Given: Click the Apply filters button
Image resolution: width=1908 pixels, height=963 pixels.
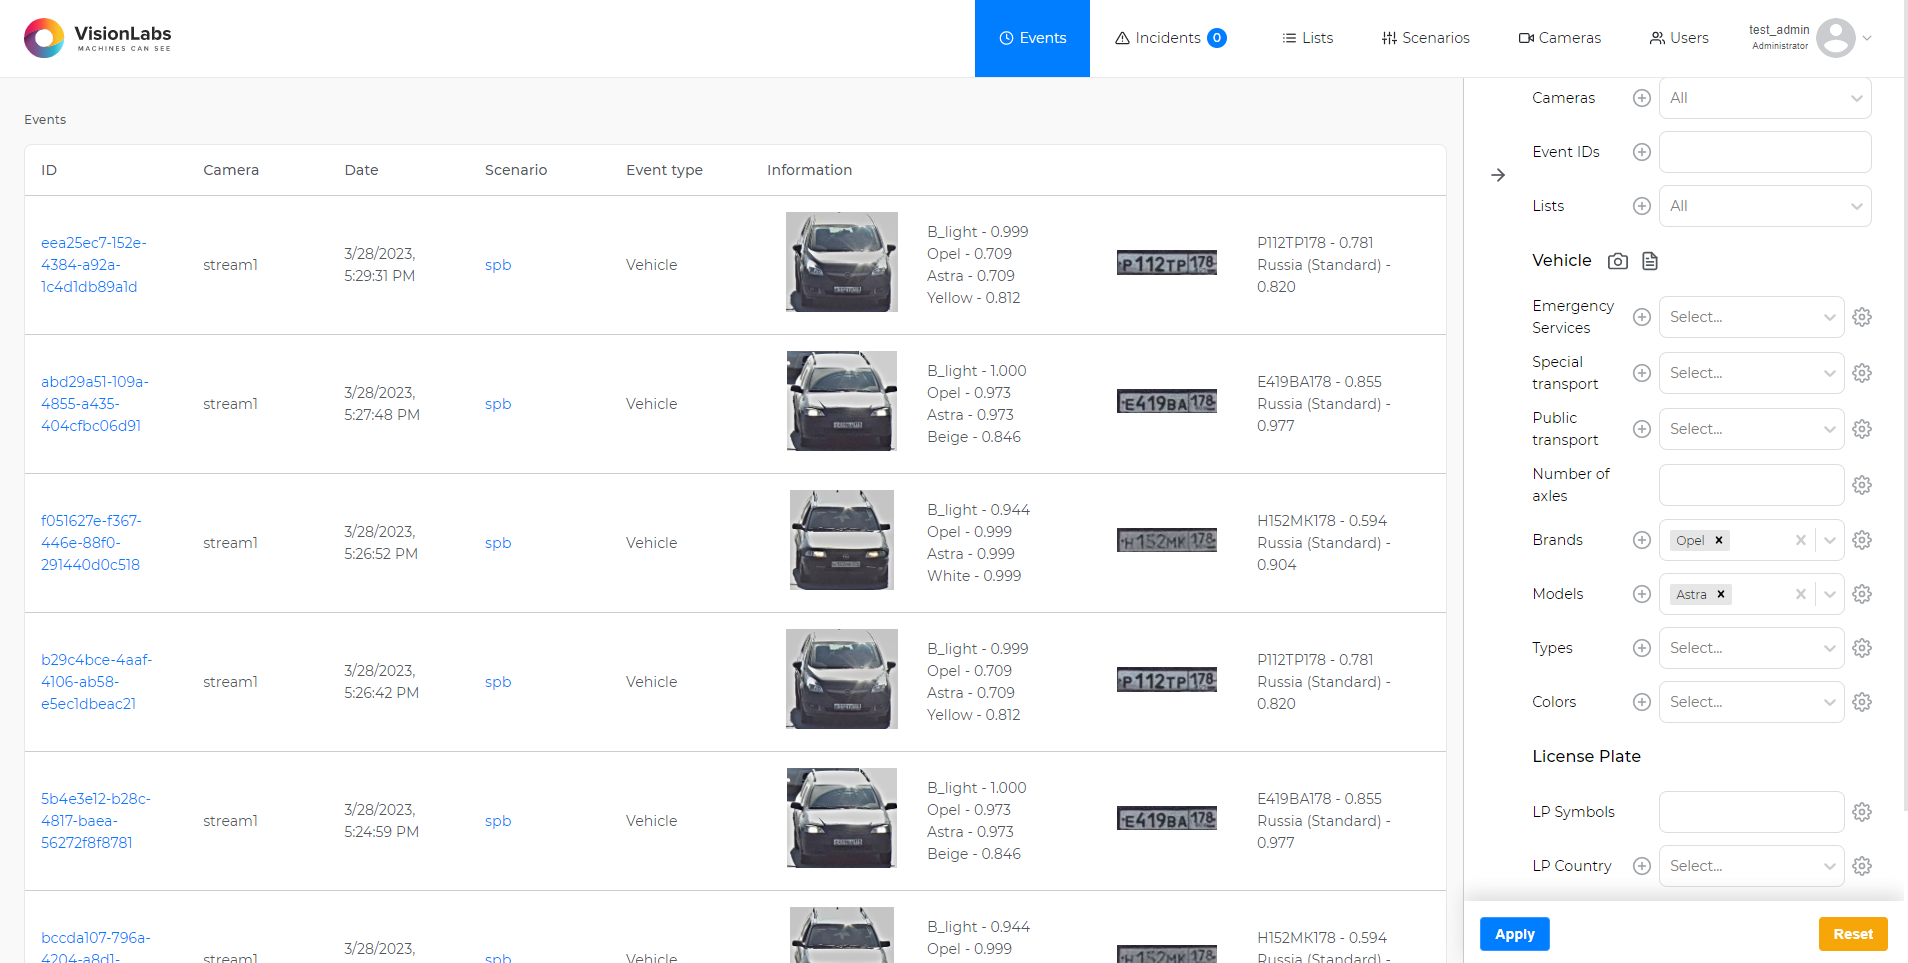Looking at the screenshot, I should click(1514, 934).
